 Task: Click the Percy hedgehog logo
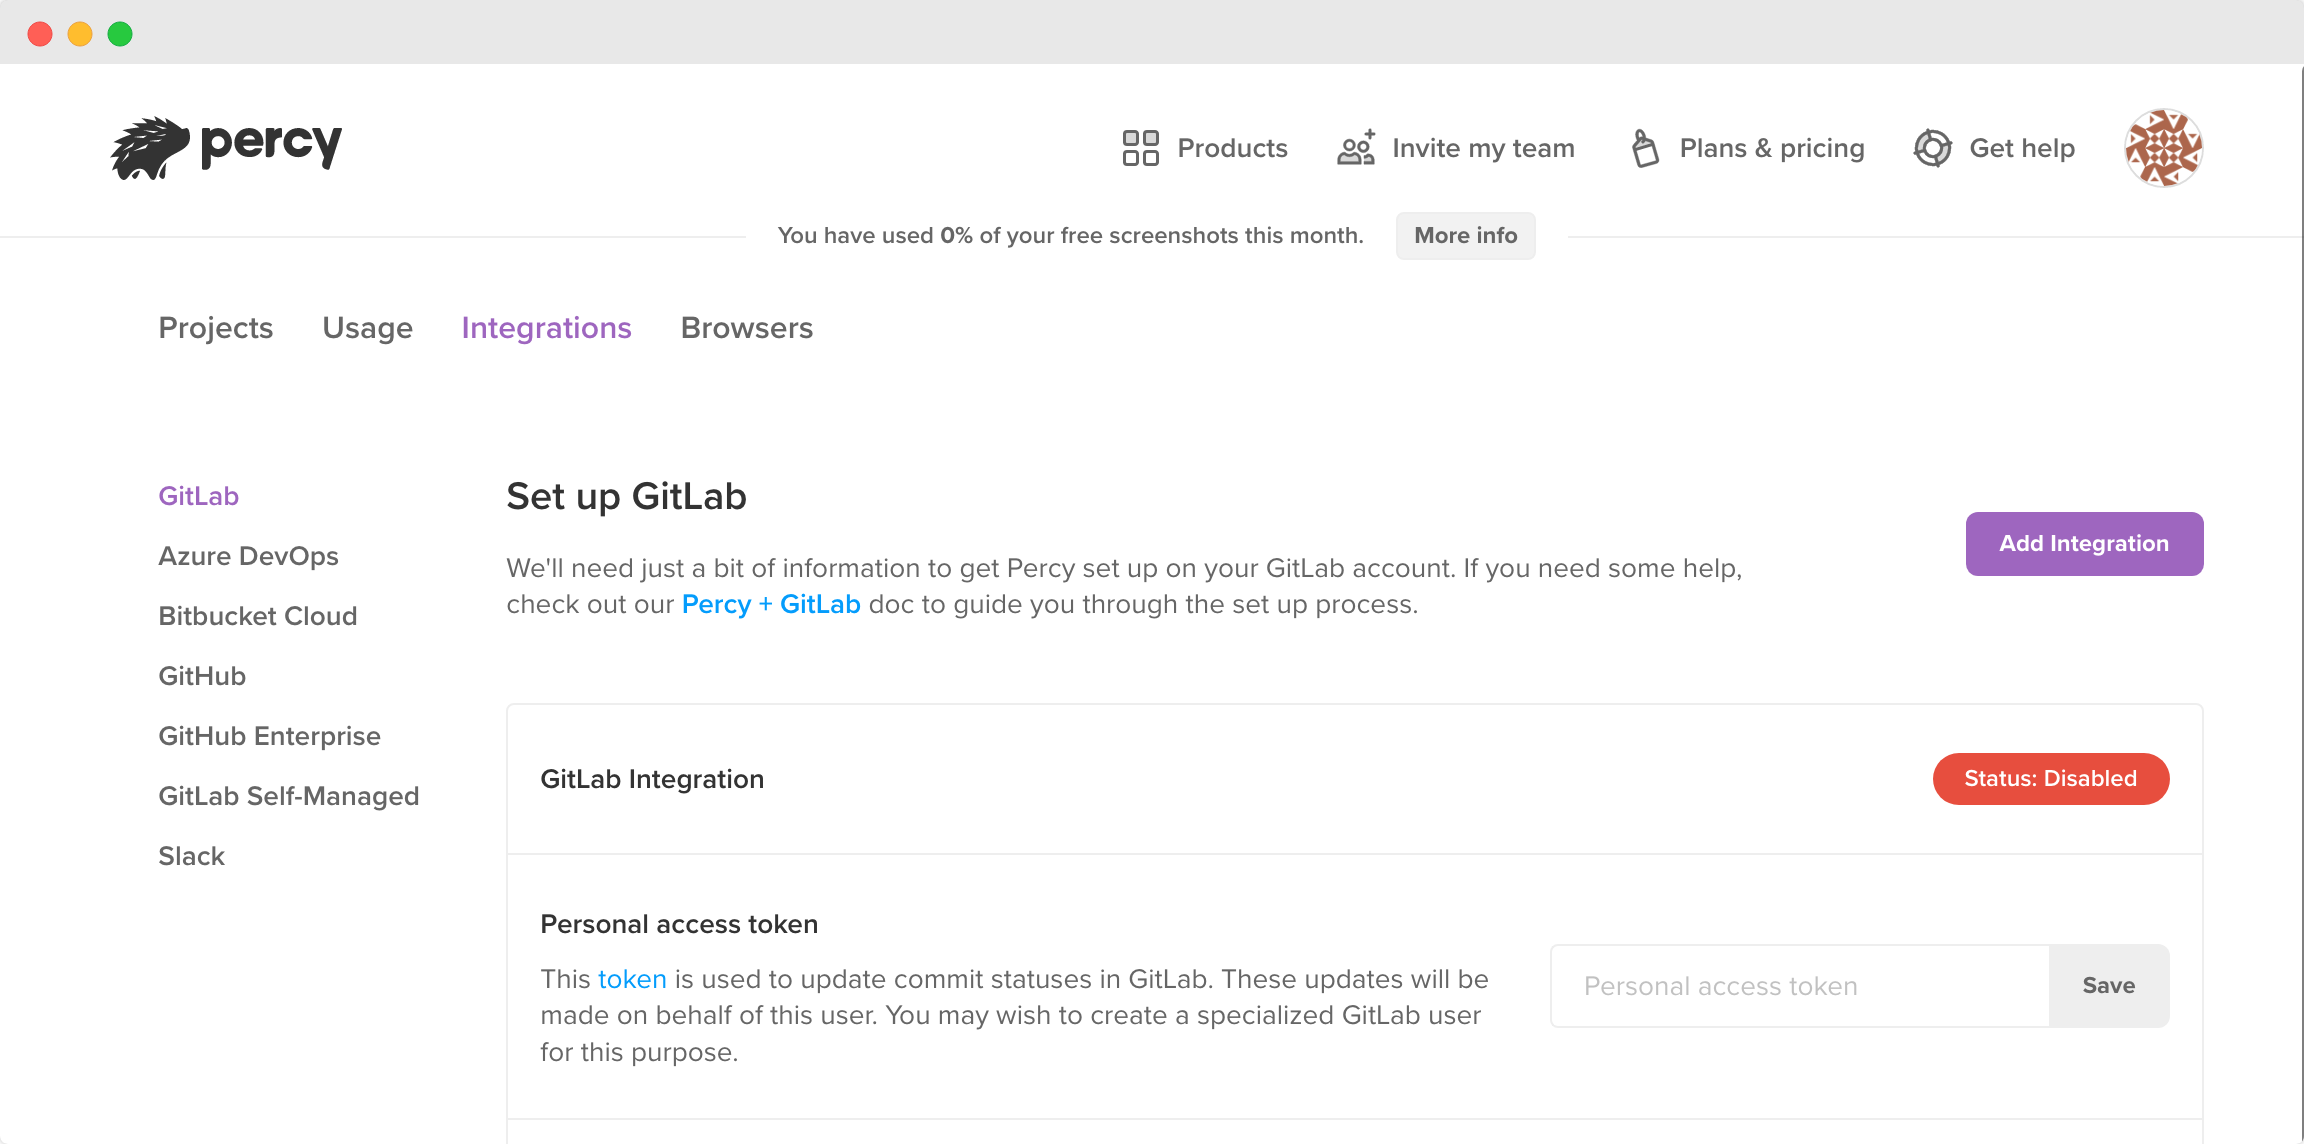[x=150, y=149]
